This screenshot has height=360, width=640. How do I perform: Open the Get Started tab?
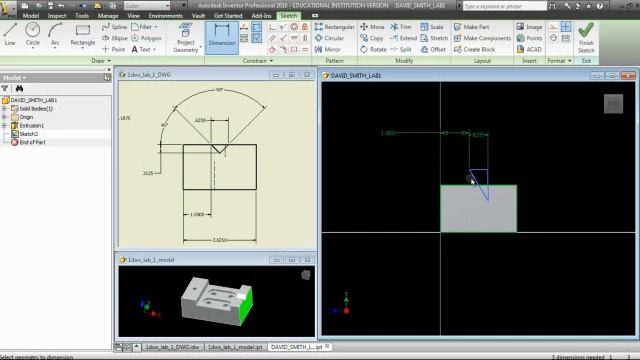(x=228, y=16)
